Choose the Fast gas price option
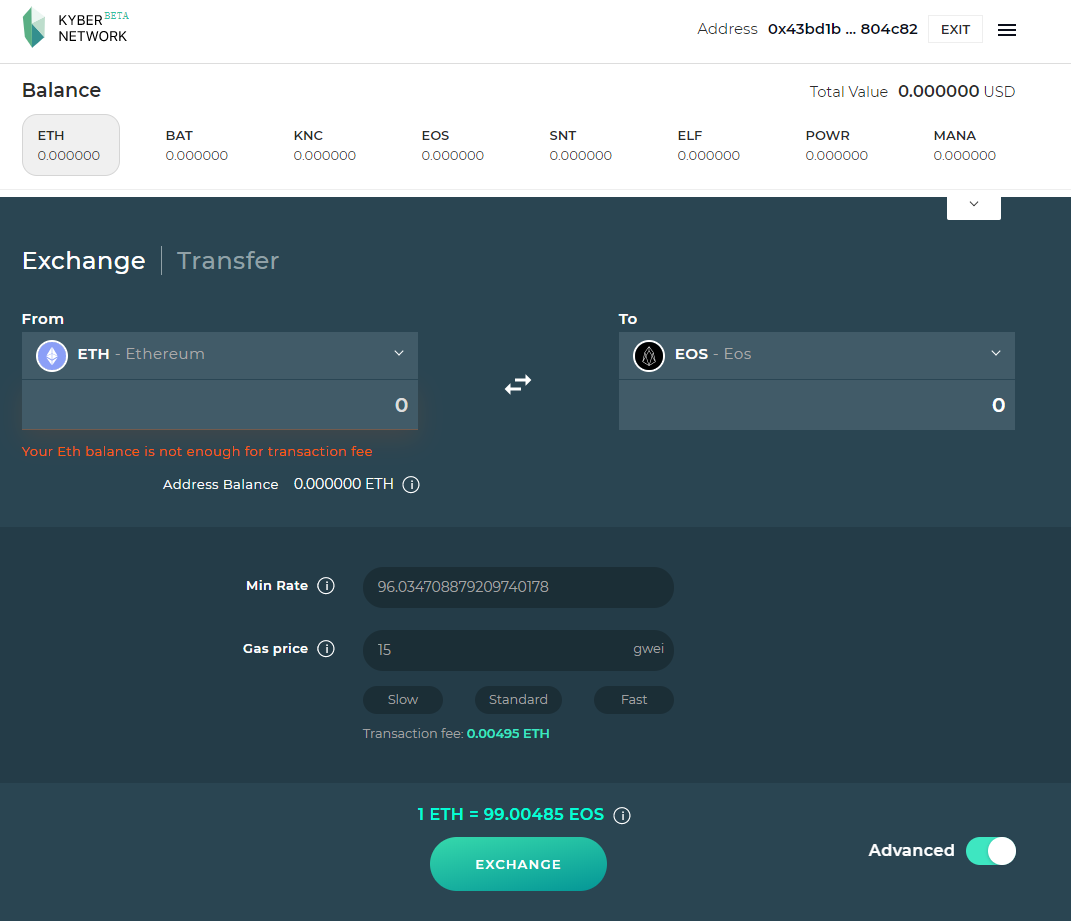This screenshot has width=1071, height=921. 634,700
